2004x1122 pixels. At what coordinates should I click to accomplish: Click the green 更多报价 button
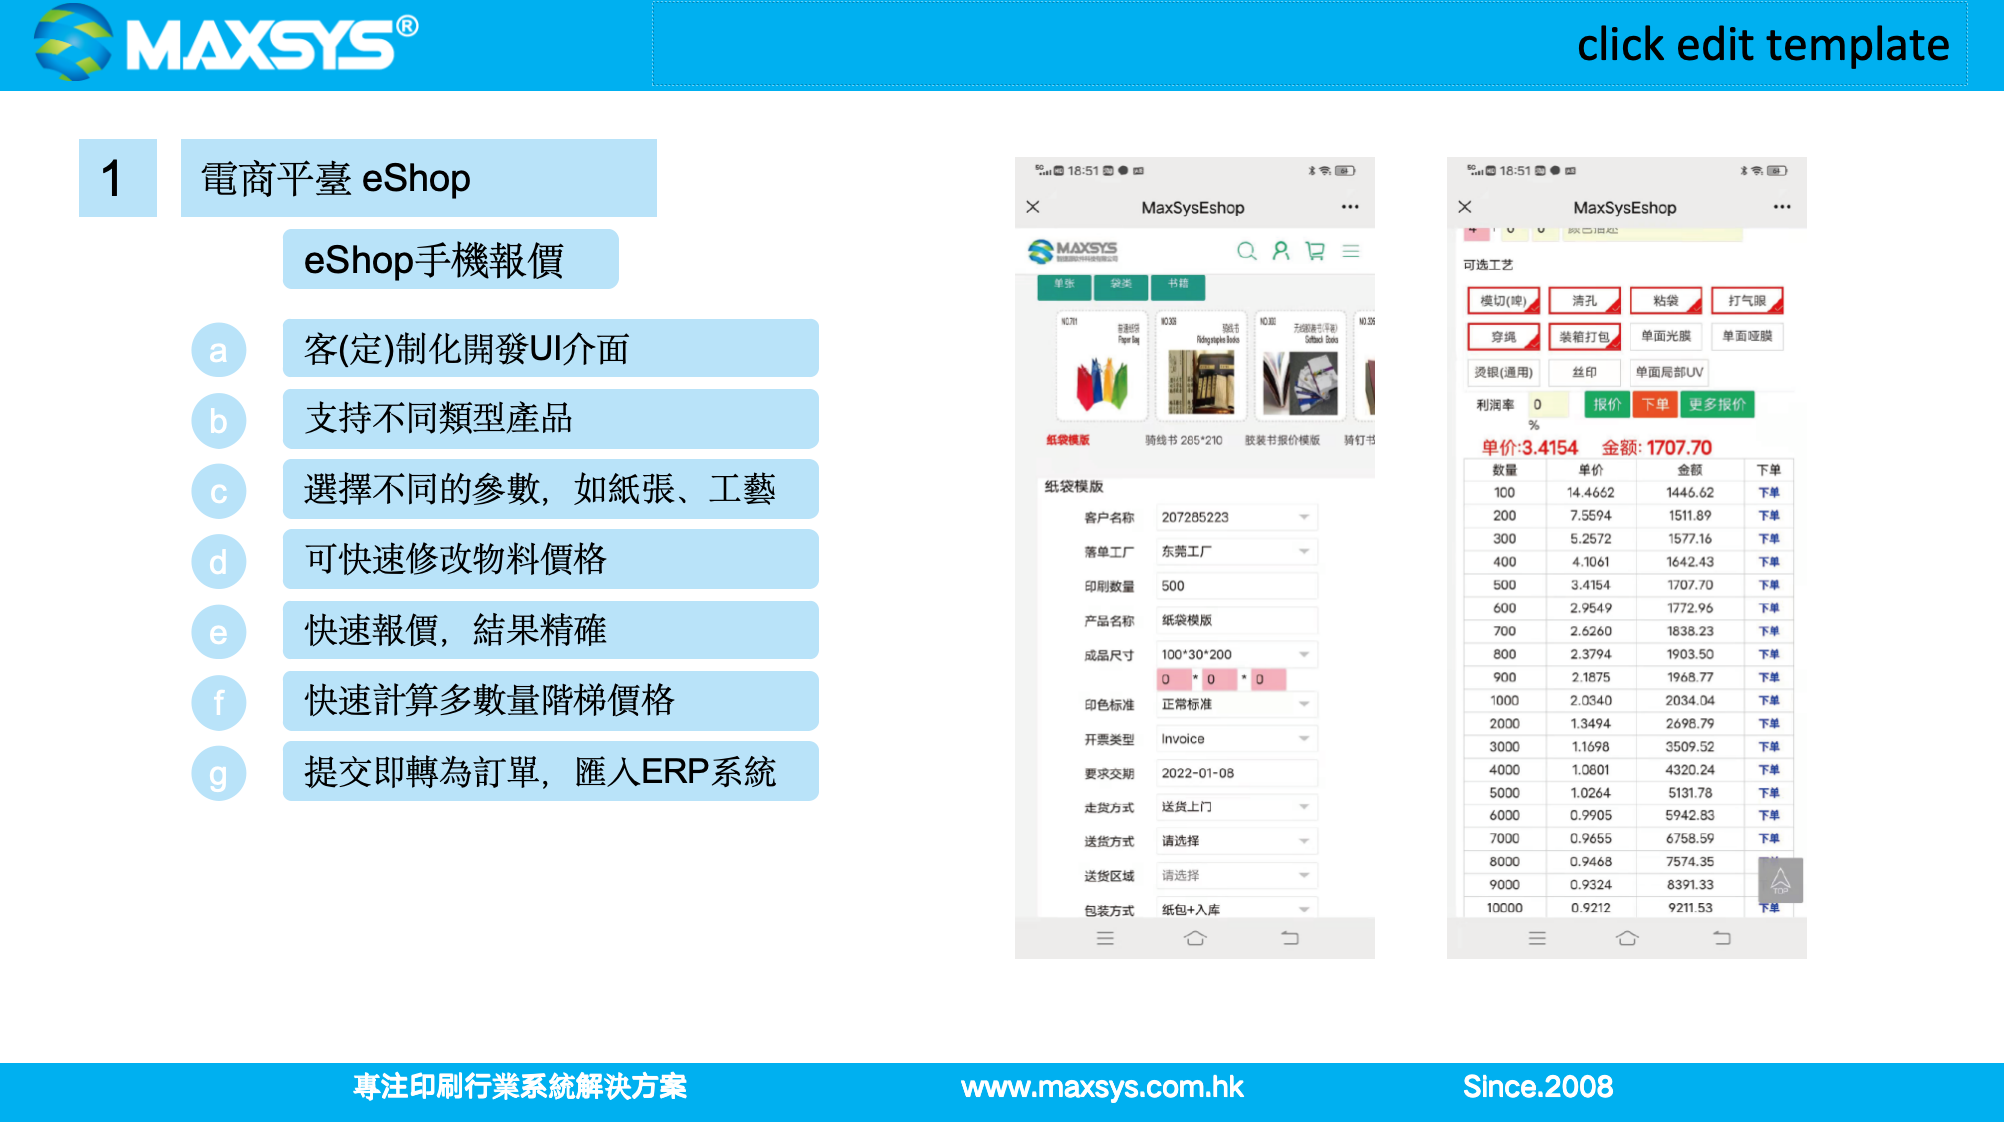pyautogui.click(x=1717, y=404)
